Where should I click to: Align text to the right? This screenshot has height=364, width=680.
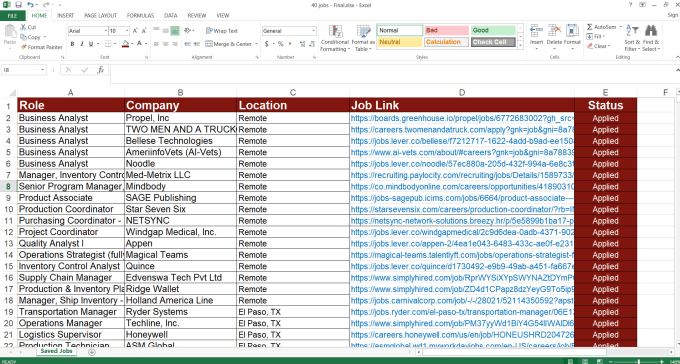174,44
